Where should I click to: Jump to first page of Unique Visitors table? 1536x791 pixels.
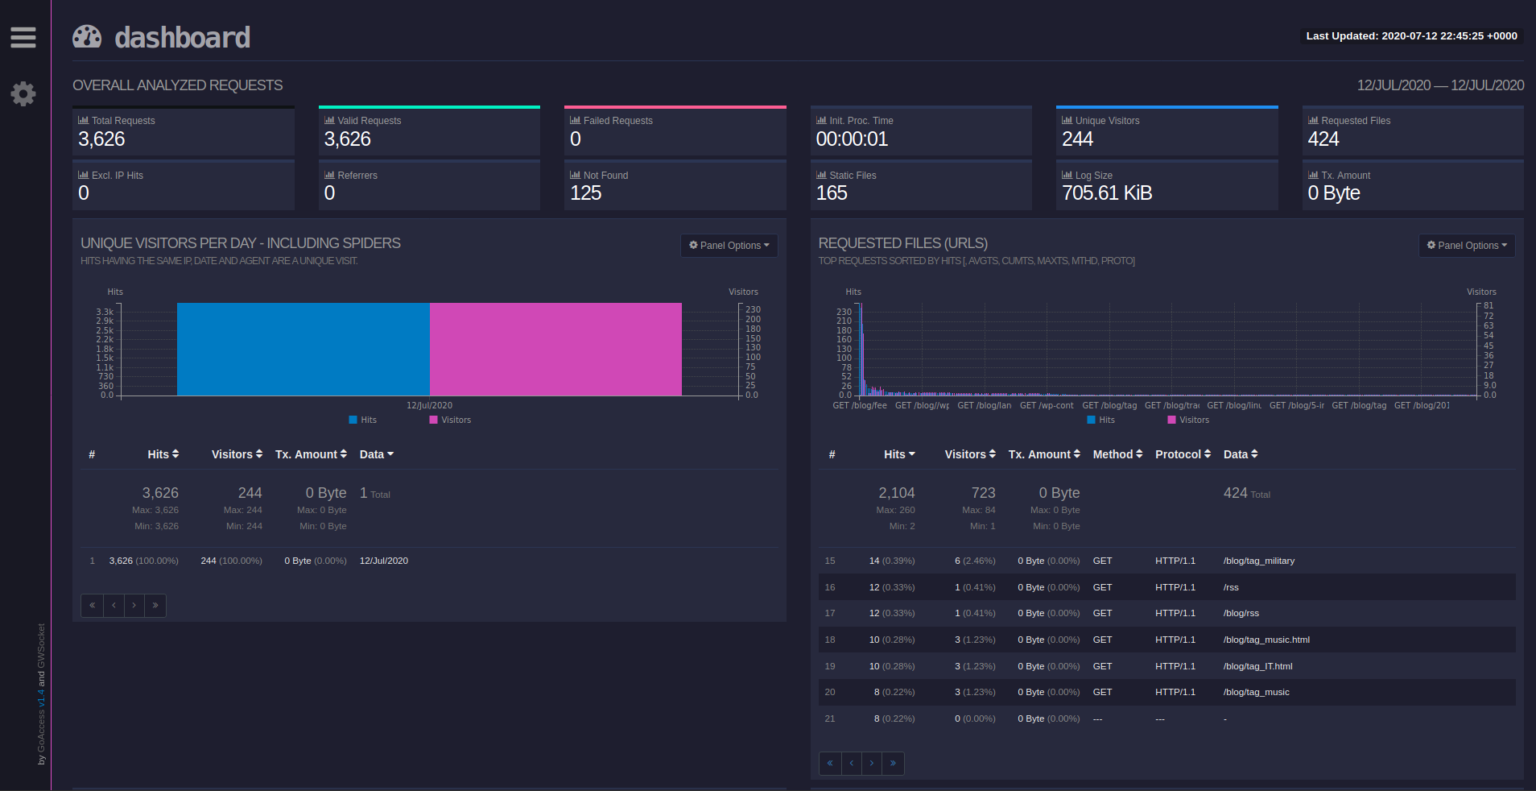(92, 605)
